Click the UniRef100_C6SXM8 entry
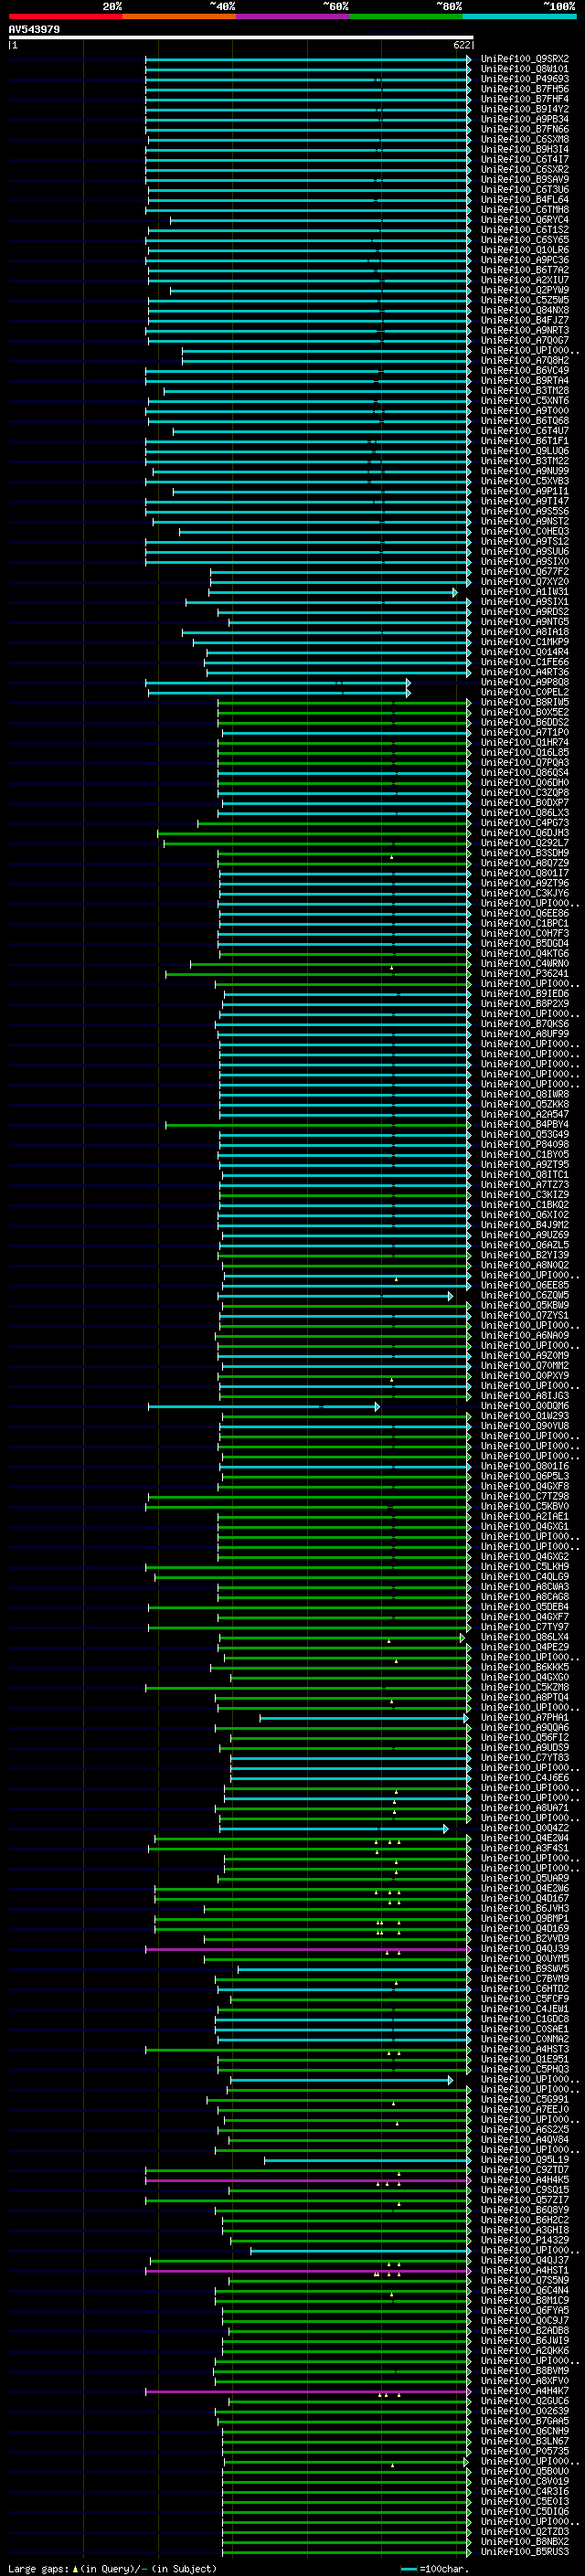Screen dimensions: 585x2576 click(x=525, y=139)
